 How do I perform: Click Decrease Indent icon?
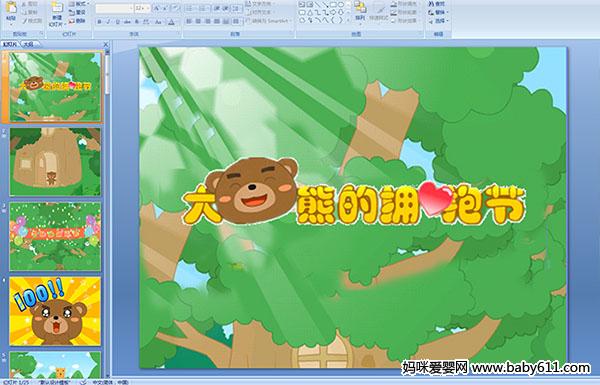217,8
